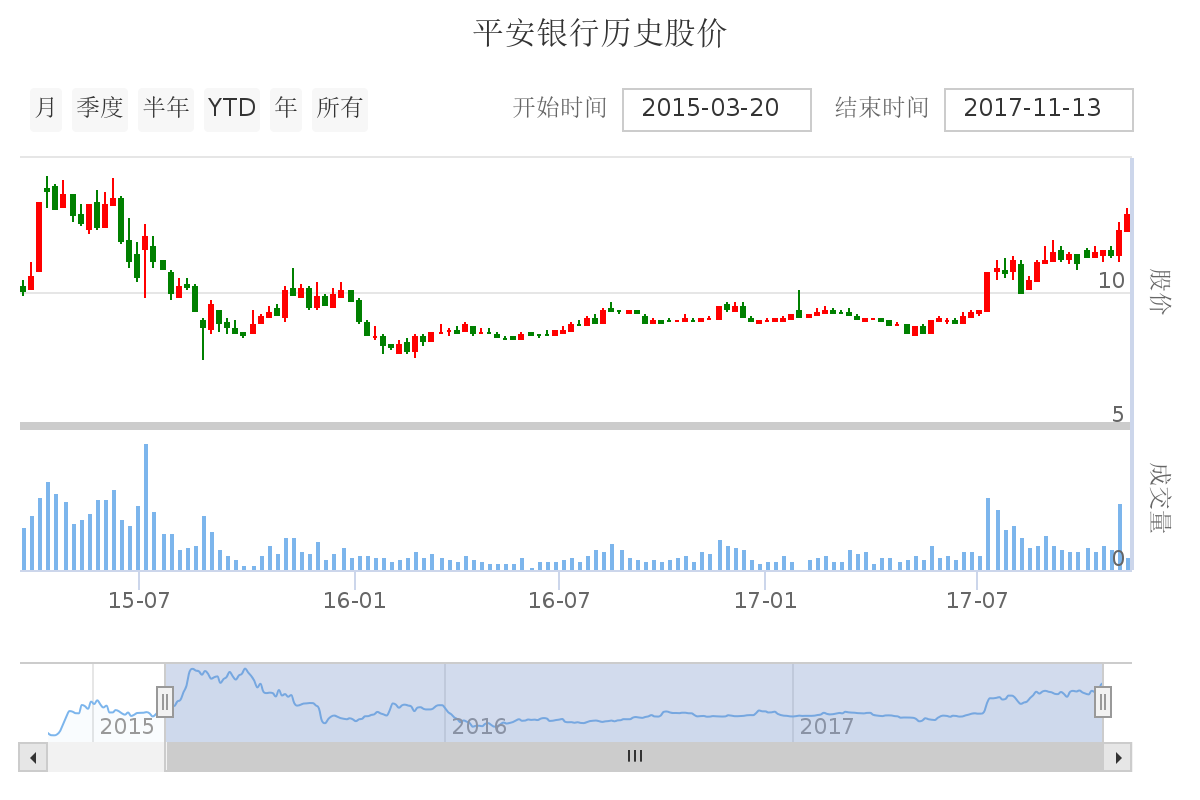Click the chart title 平安银行历史股价
This screenshot has height=800, width=1200.
pos(600,33)
